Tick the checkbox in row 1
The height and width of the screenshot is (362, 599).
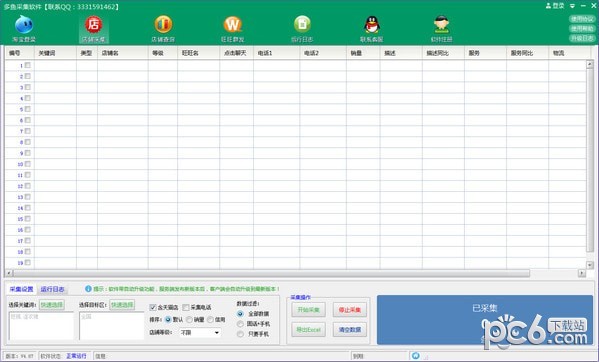coord(28,65)
